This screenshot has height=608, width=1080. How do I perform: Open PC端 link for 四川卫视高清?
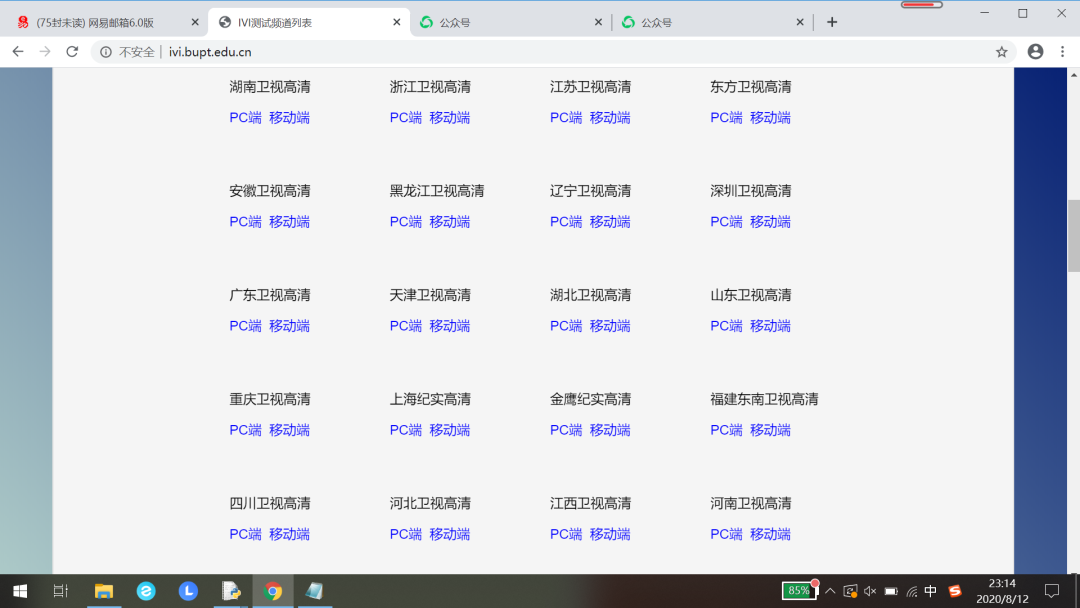click(245, 534)
